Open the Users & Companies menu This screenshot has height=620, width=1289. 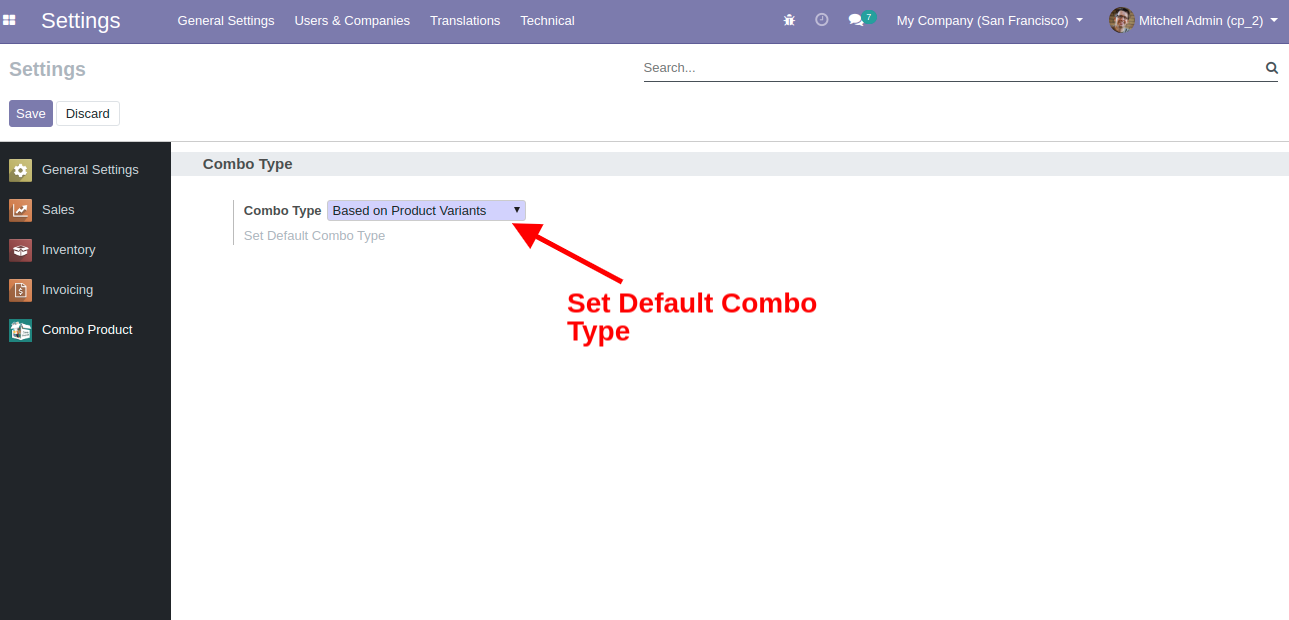(x=352, y=20)
